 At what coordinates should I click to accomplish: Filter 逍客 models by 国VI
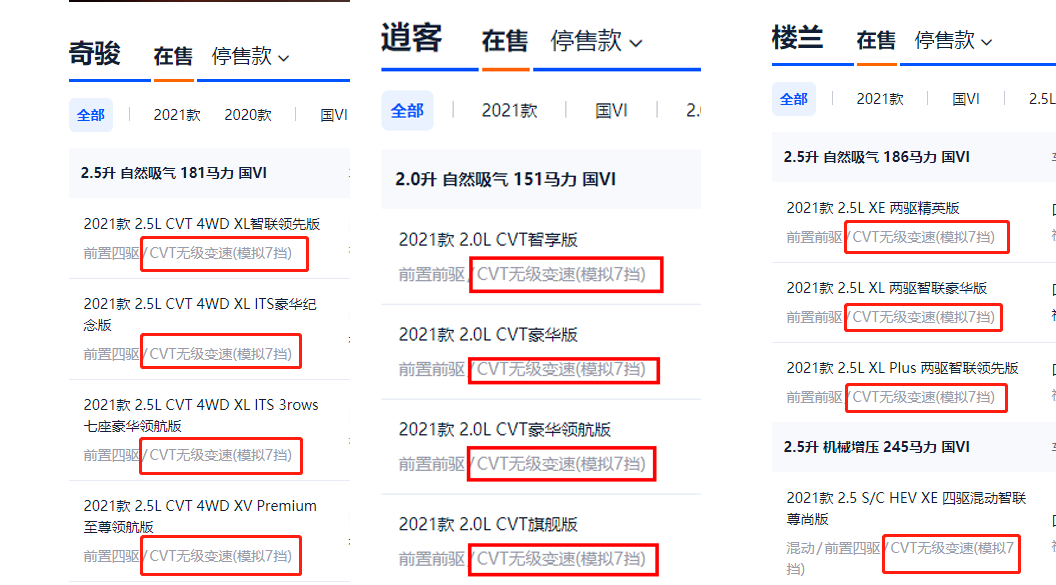click(x=612, y=110)
